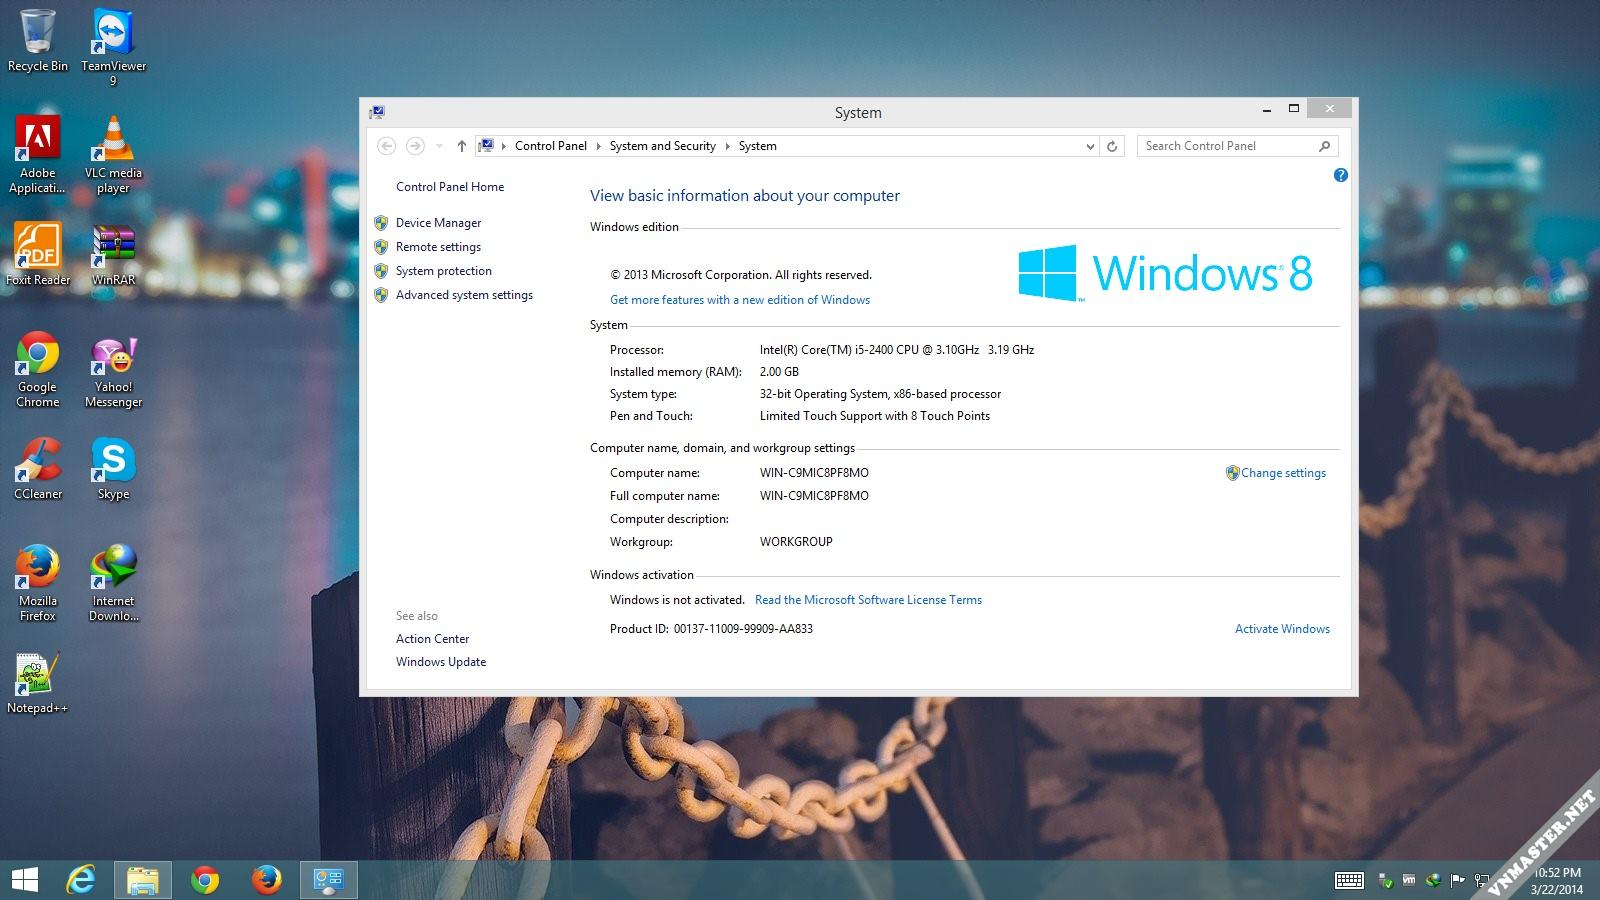Navigate to System and Security breadcrumb
1600x900 pixels.
[x=663, y=146]
